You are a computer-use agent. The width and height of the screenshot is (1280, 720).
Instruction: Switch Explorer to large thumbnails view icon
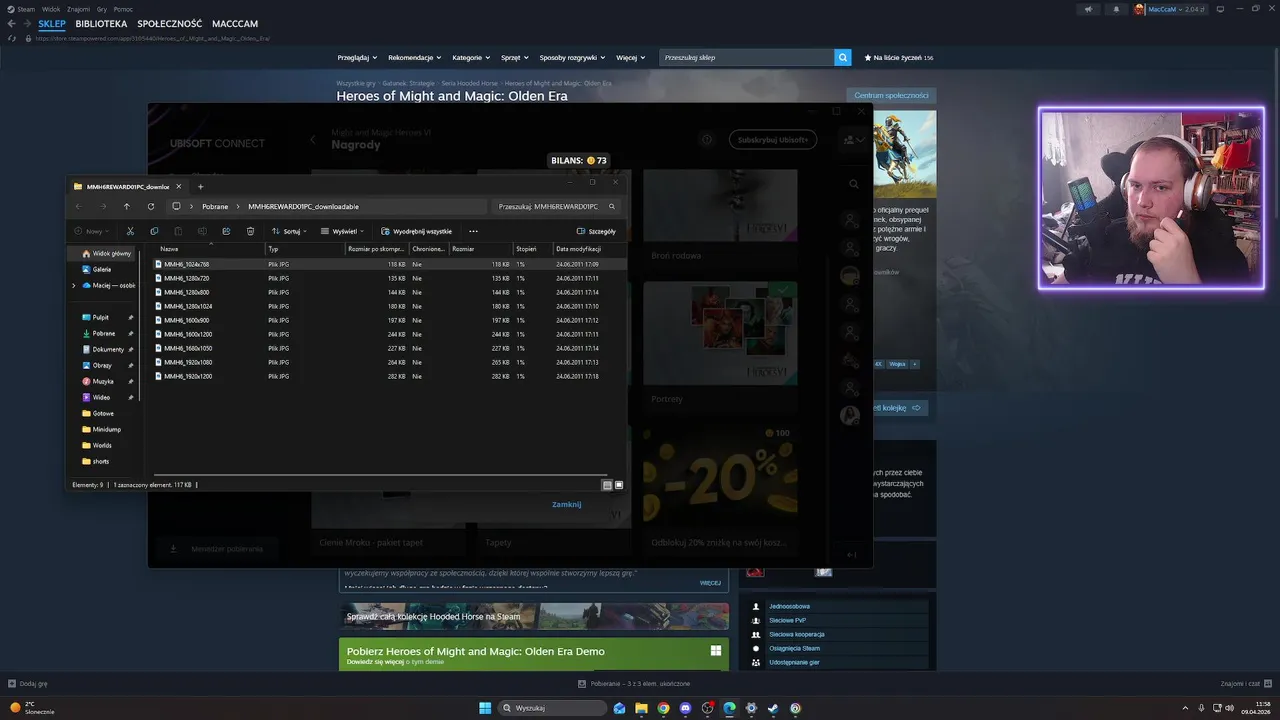click(x=619, y=485)
